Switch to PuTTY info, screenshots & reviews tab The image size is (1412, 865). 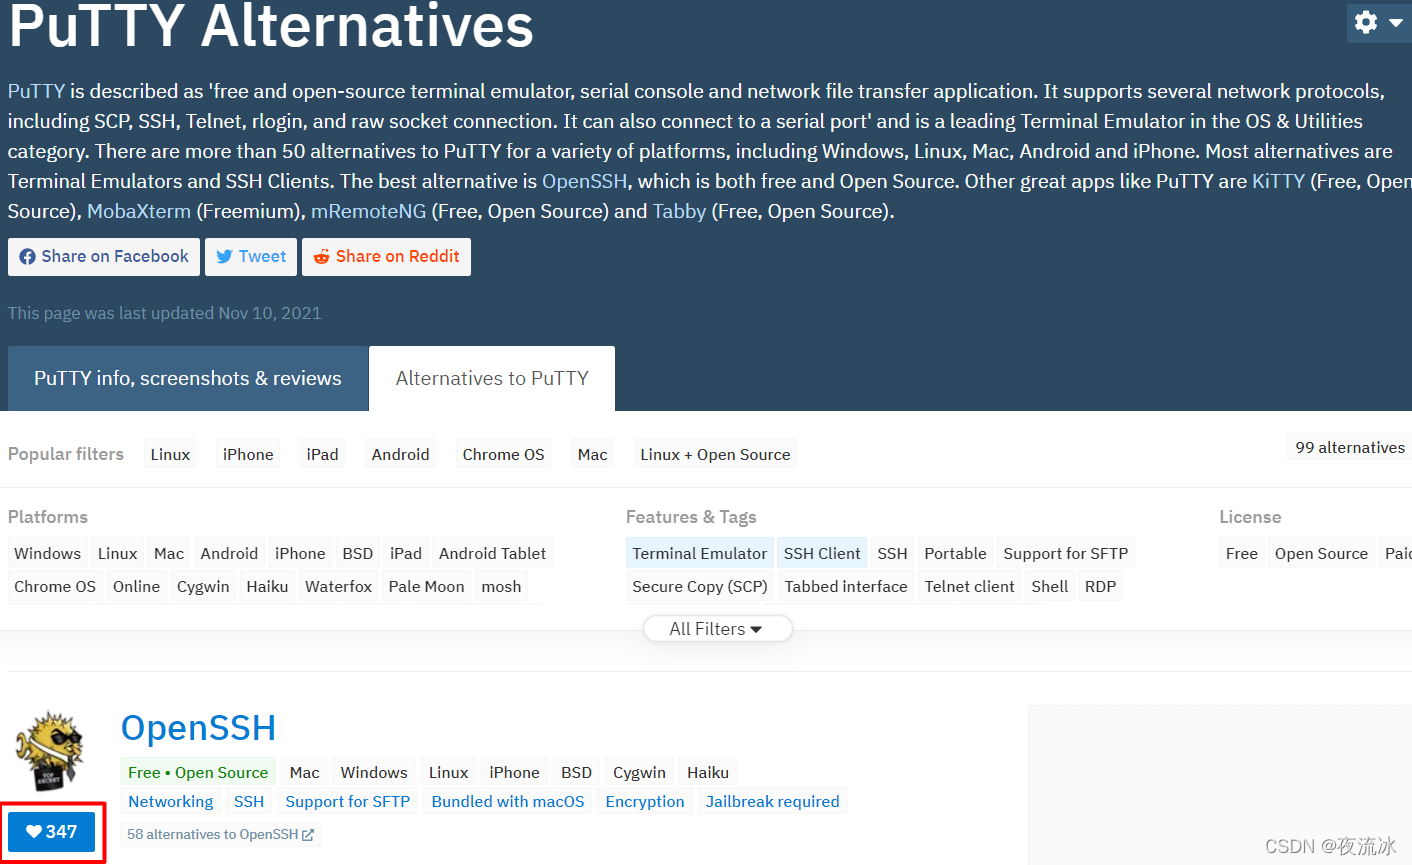pos(188,378)
